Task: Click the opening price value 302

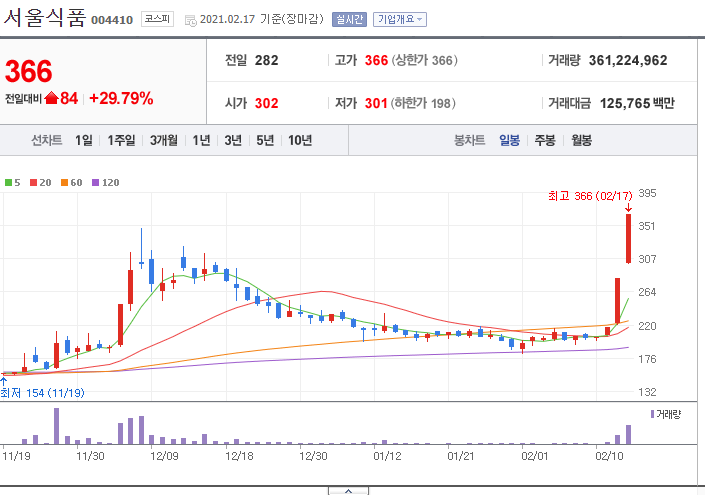Action: (267, 103)
